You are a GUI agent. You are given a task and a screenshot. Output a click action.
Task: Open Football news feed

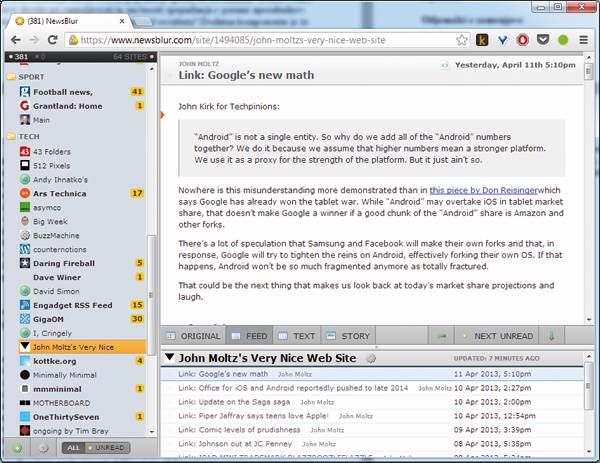(x=82, y=92)
